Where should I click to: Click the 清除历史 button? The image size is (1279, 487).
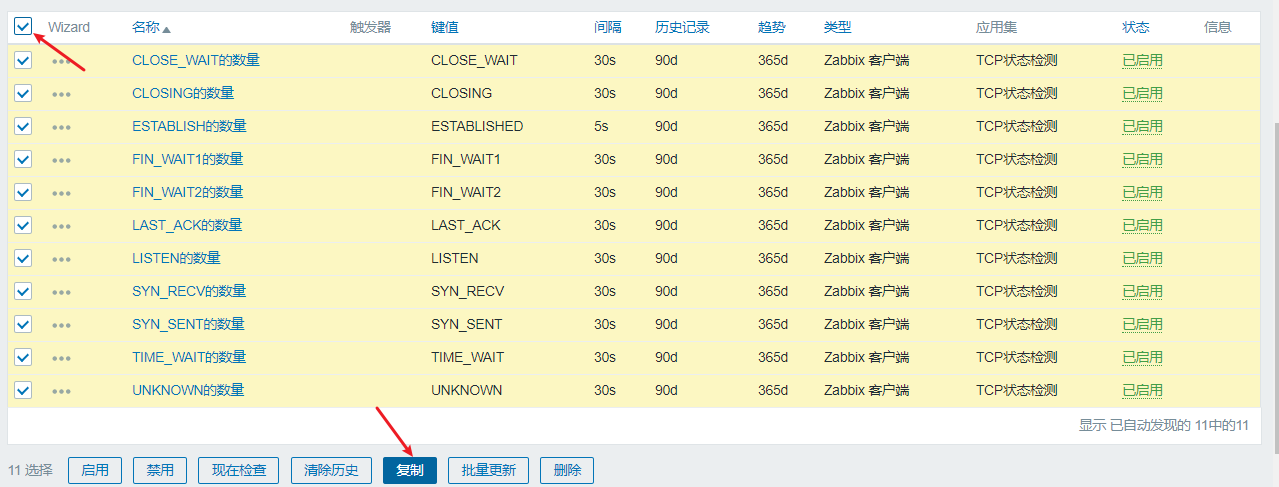pyautogui.click(x=331, y=470)
